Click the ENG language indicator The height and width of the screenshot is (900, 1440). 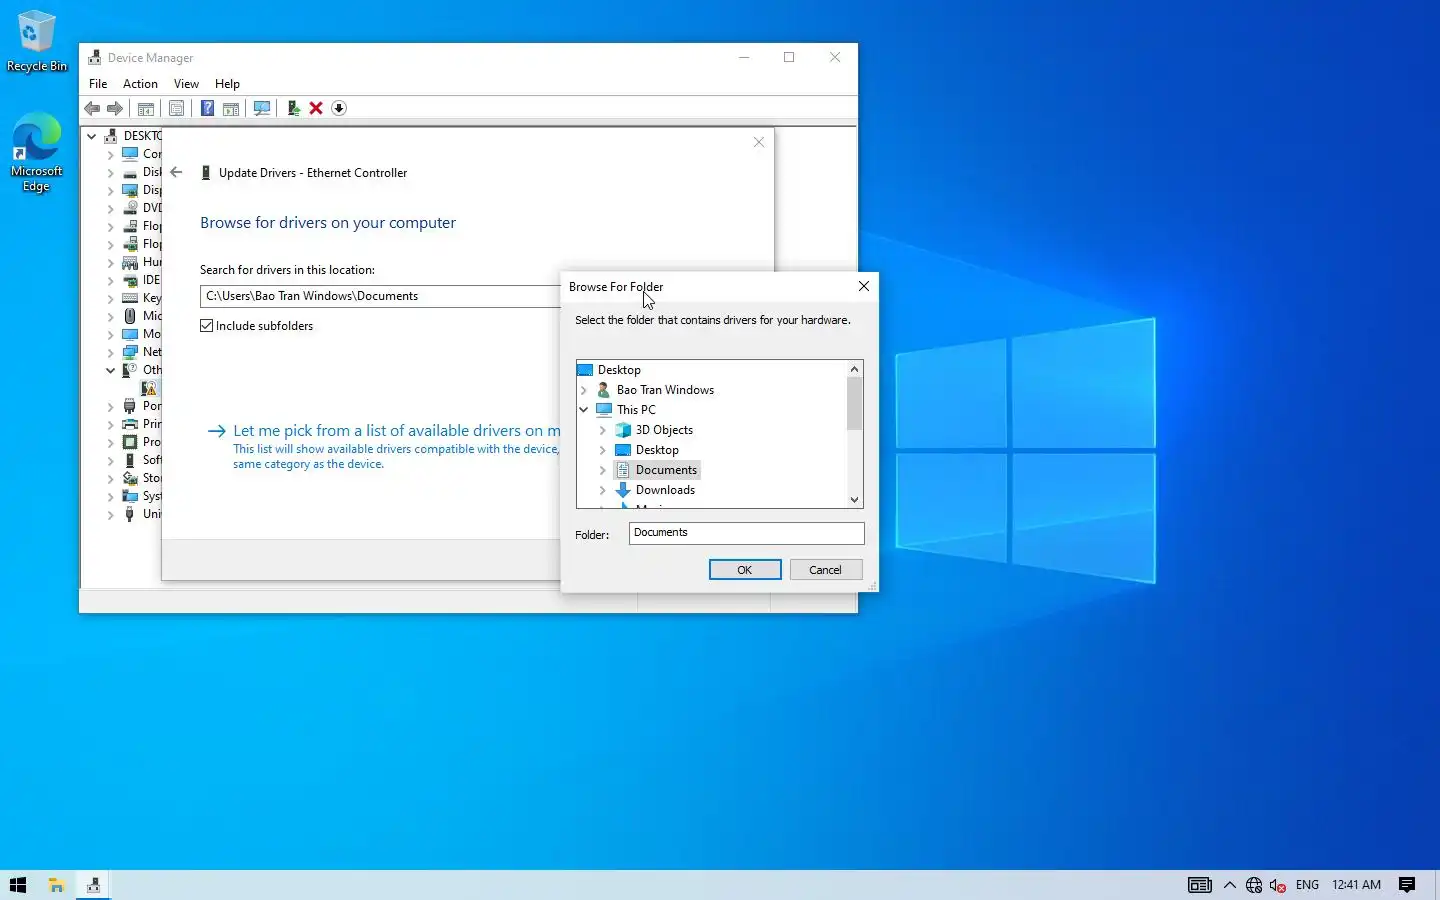coord(1307,885)
